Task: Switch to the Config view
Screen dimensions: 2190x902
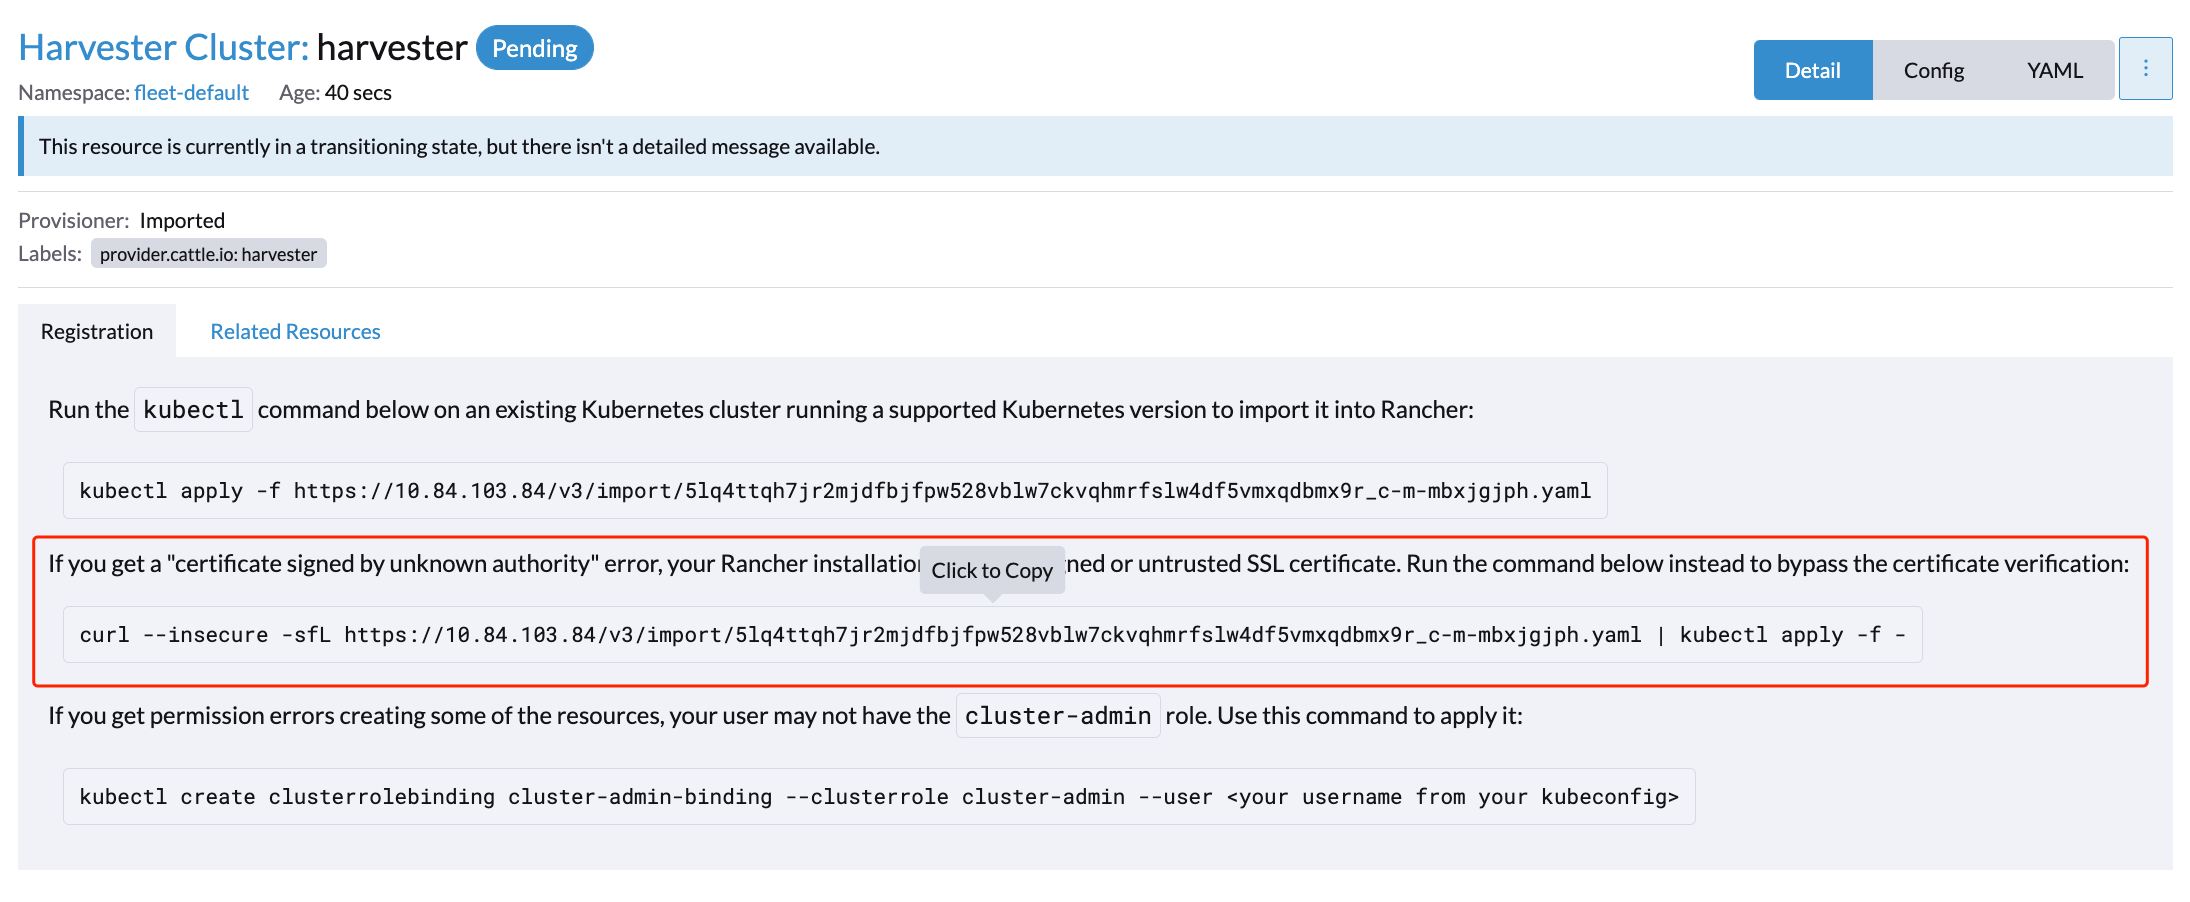Action: [1933, 70]
